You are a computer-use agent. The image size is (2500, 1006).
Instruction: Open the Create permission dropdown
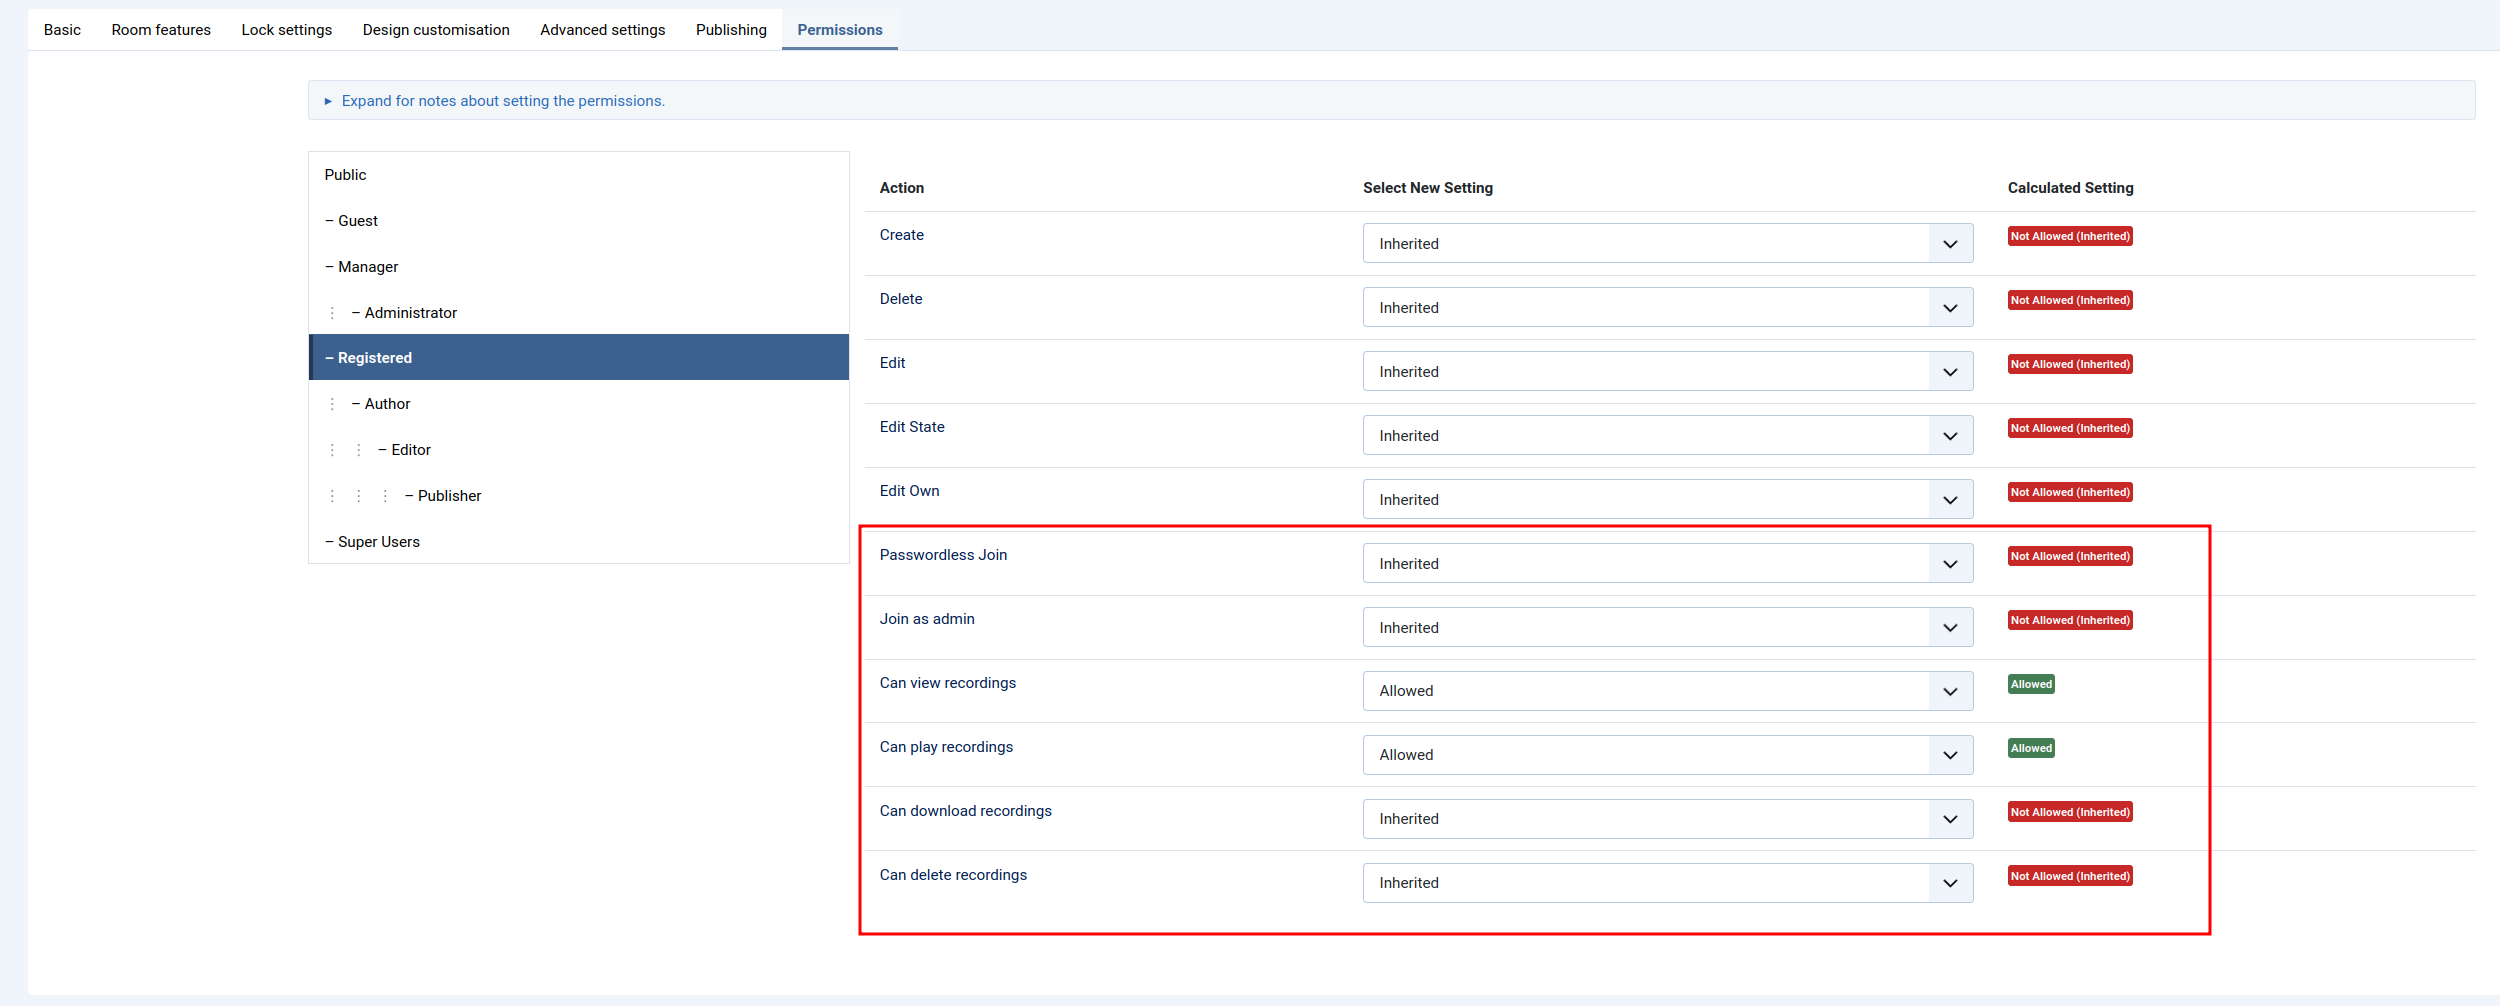[x=1666, y=243]
